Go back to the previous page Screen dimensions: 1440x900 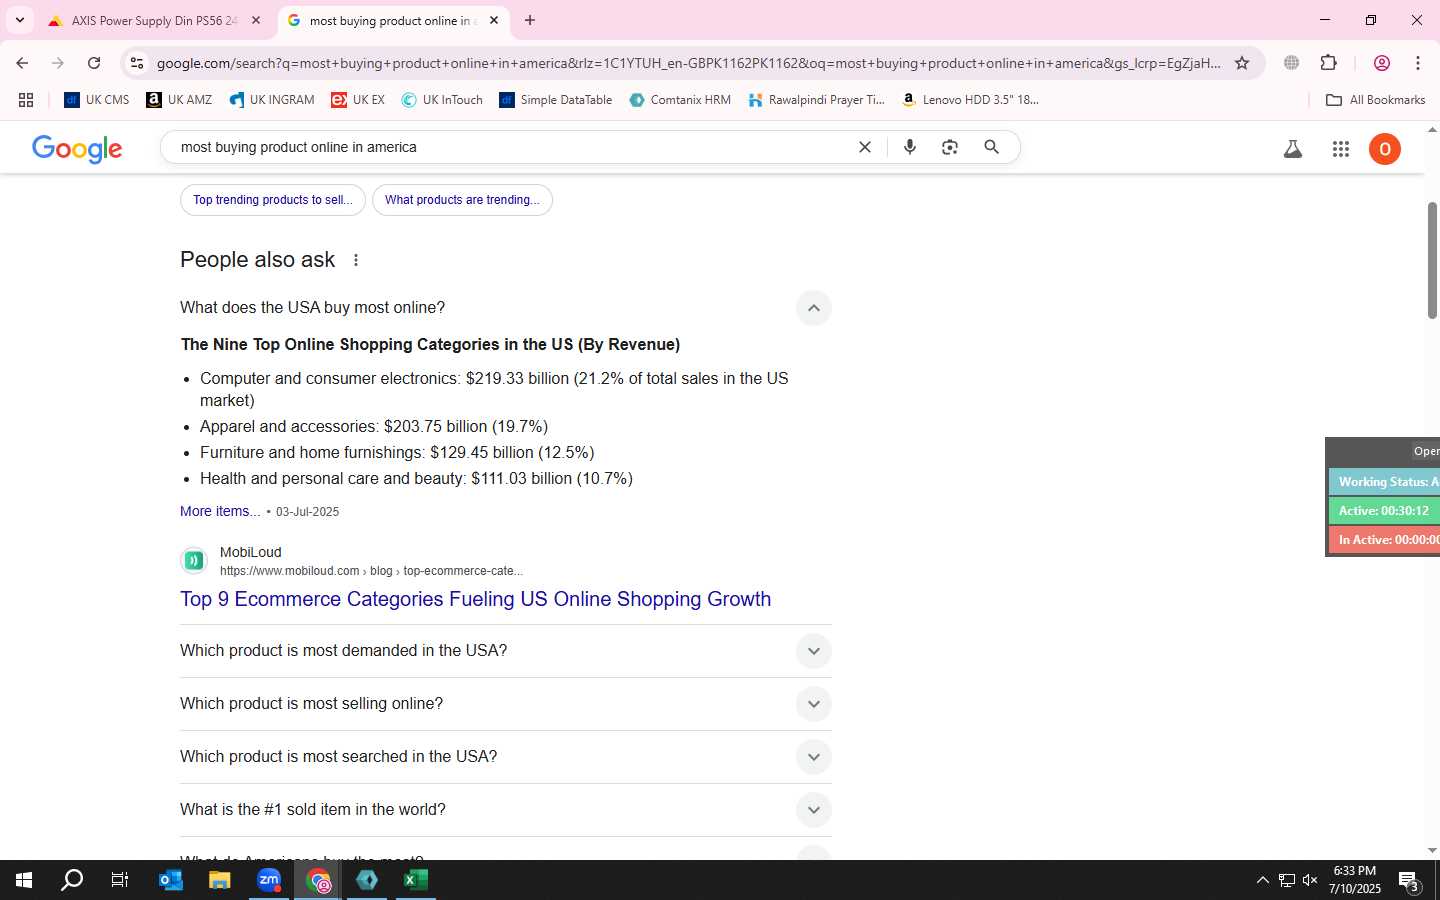point(22,63)
